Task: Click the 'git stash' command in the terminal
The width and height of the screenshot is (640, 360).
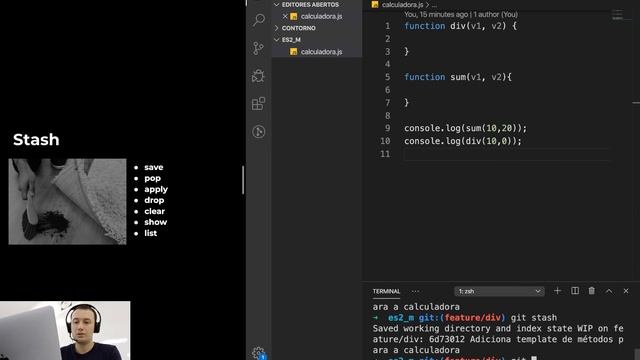Action: pyautogui.click(x=533, y=318)
